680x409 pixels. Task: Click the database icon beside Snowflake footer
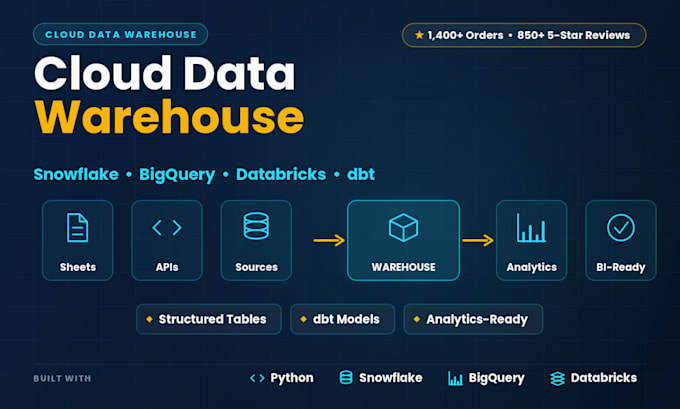pos(346,377)
